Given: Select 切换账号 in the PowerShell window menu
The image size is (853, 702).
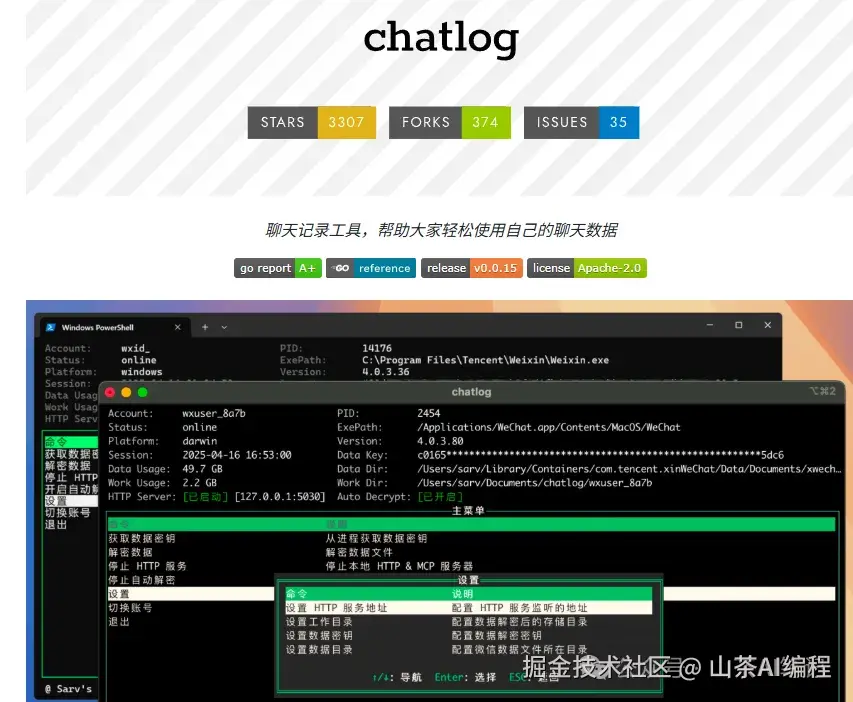Looking at the screenshot, I should tap(67, 513).
